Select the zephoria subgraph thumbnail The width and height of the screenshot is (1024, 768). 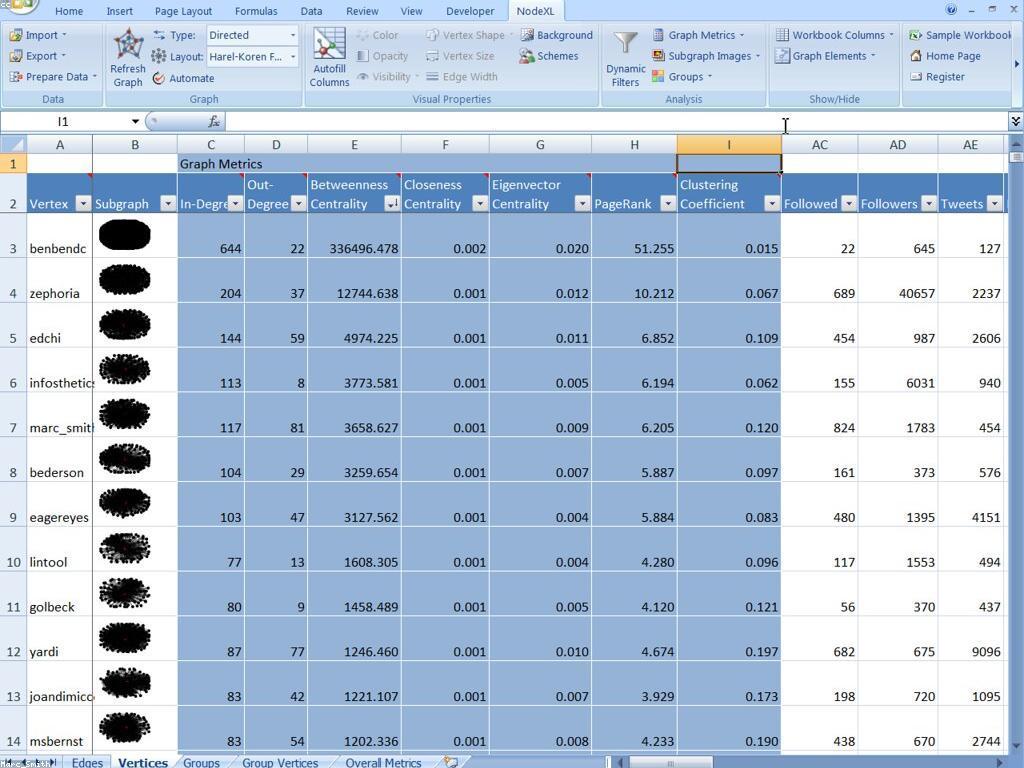(x=125, y=280)
